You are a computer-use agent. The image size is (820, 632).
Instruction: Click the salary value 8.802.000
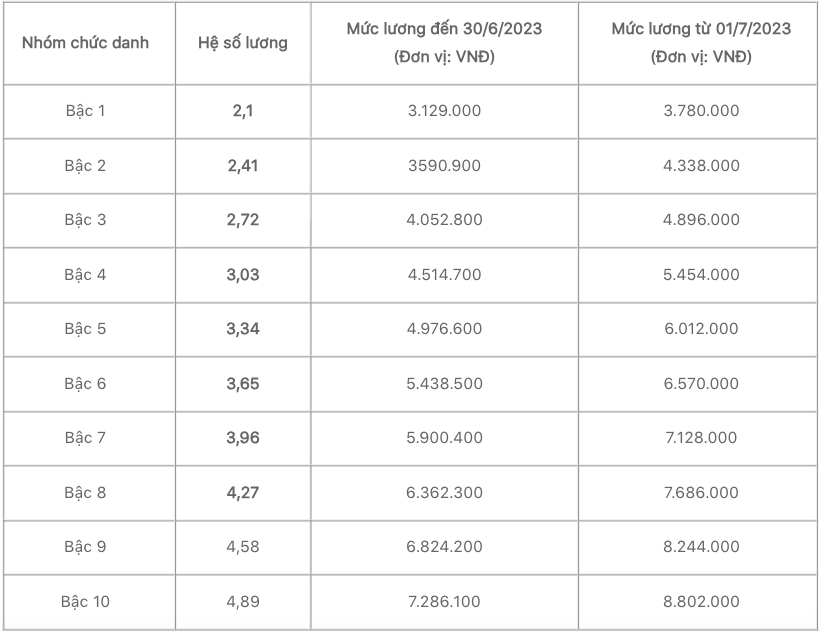tap(701, 602)
